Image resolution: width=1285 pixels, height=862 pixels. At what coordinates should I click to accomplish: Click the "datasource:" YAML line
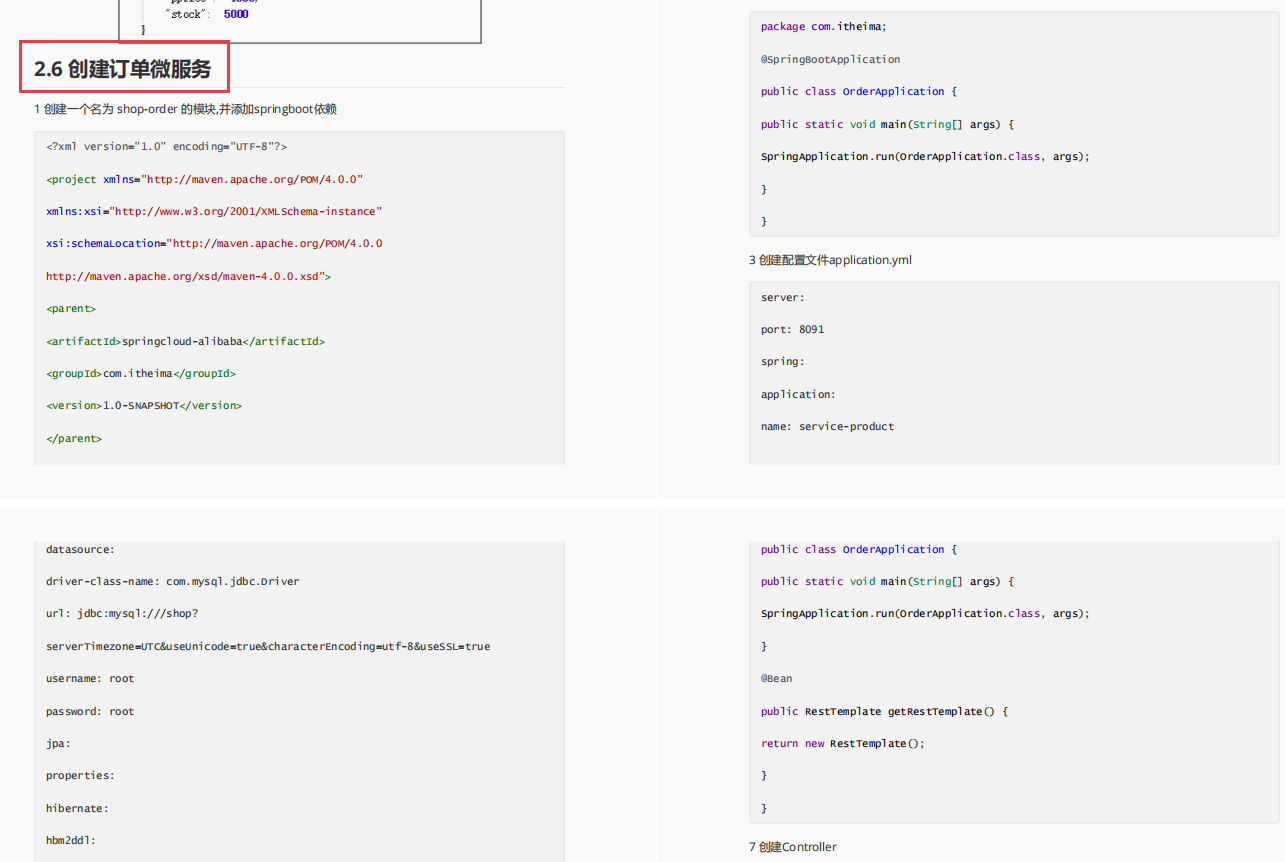pyautogui.click(x=80, y=549)
